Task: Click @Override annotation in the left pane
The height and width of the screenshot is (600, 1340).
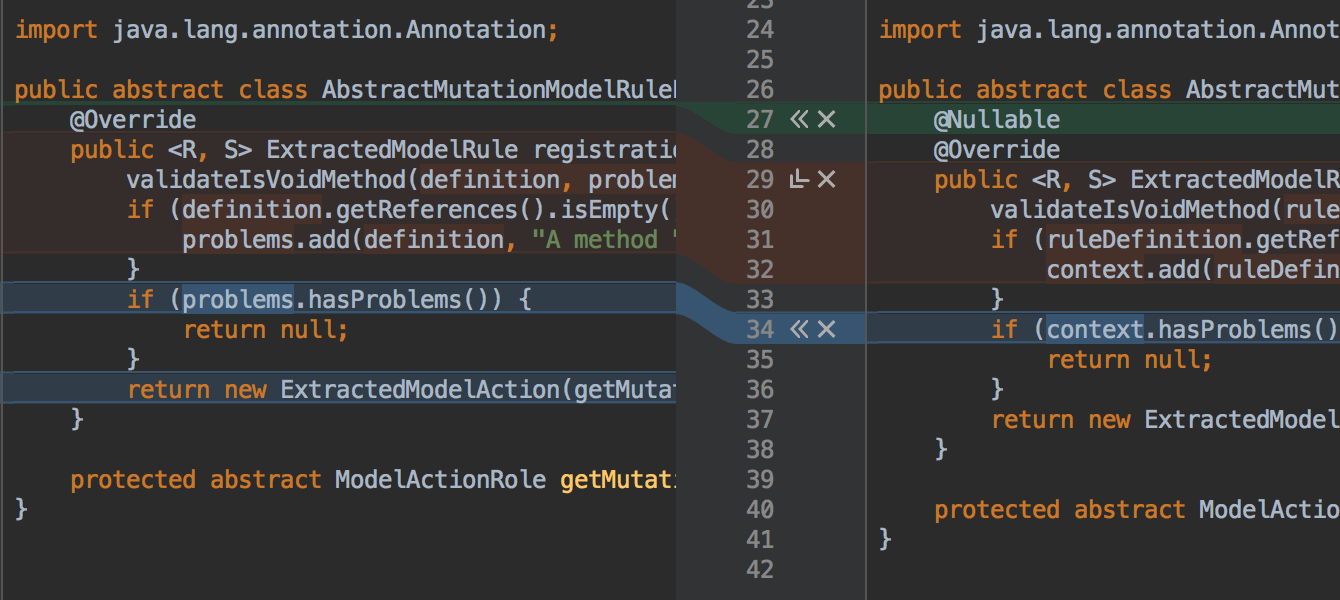Action: tap(132, 120)
